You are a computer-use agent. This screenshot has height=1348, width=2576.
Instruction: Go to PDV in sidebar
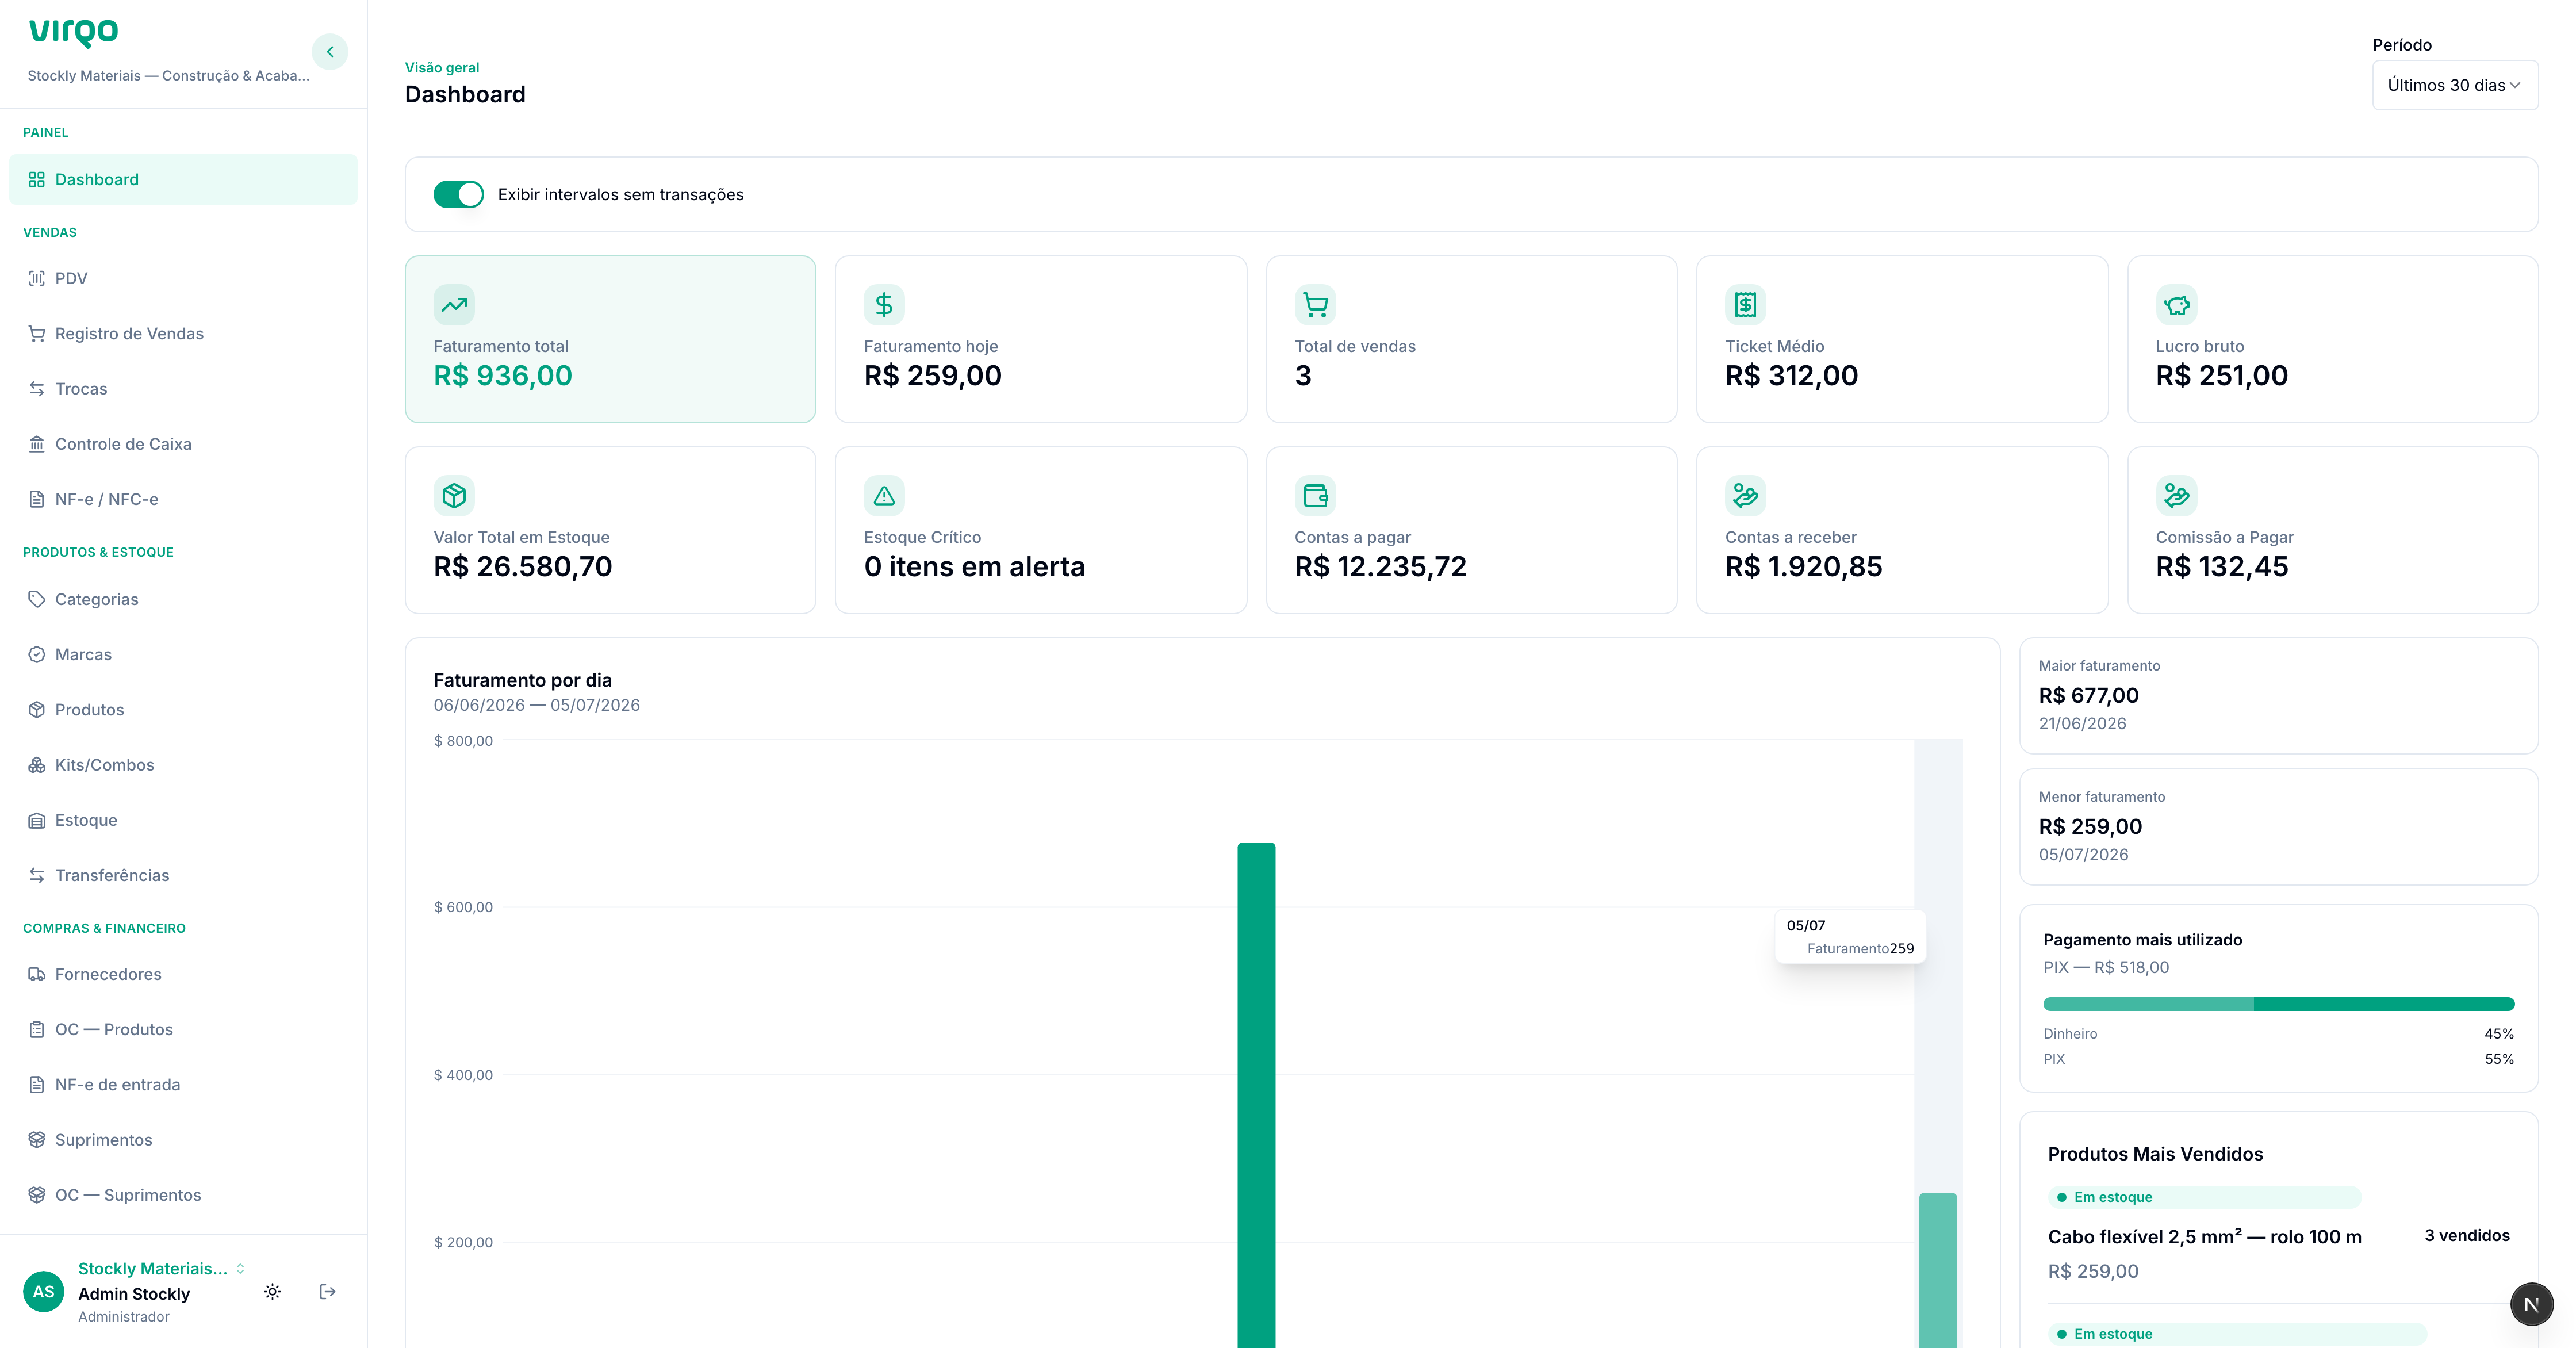point(183,279)
